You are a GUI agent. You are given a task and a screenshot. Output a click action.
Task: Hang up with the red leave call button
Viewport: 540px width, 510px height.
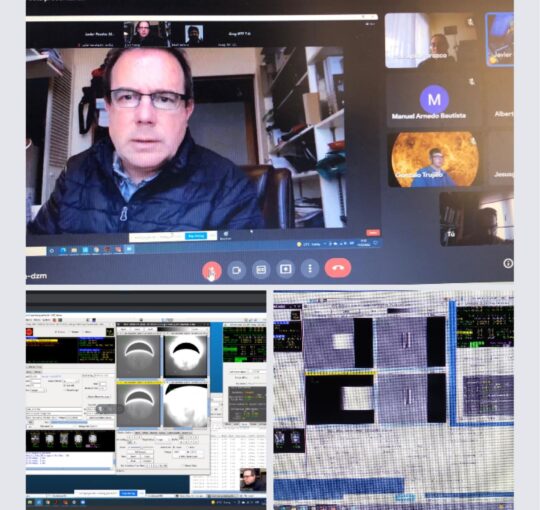338,268
